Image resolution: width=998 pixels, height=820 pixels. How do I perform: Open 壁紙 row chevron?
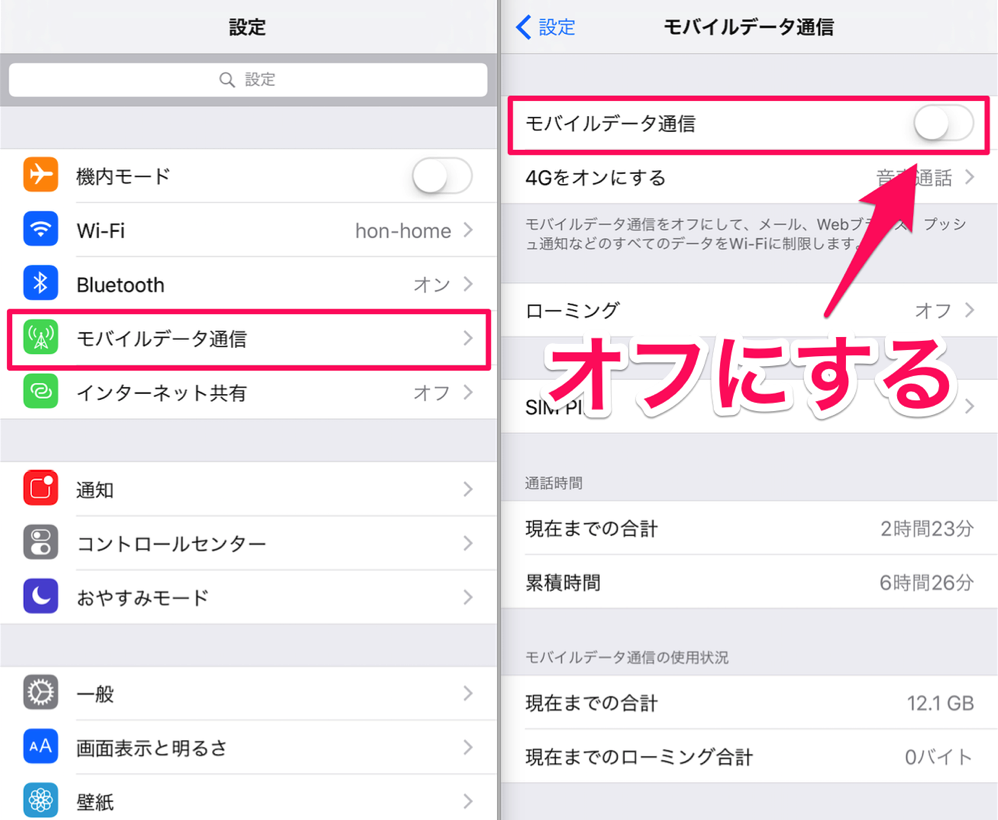(x=468, y=802)
